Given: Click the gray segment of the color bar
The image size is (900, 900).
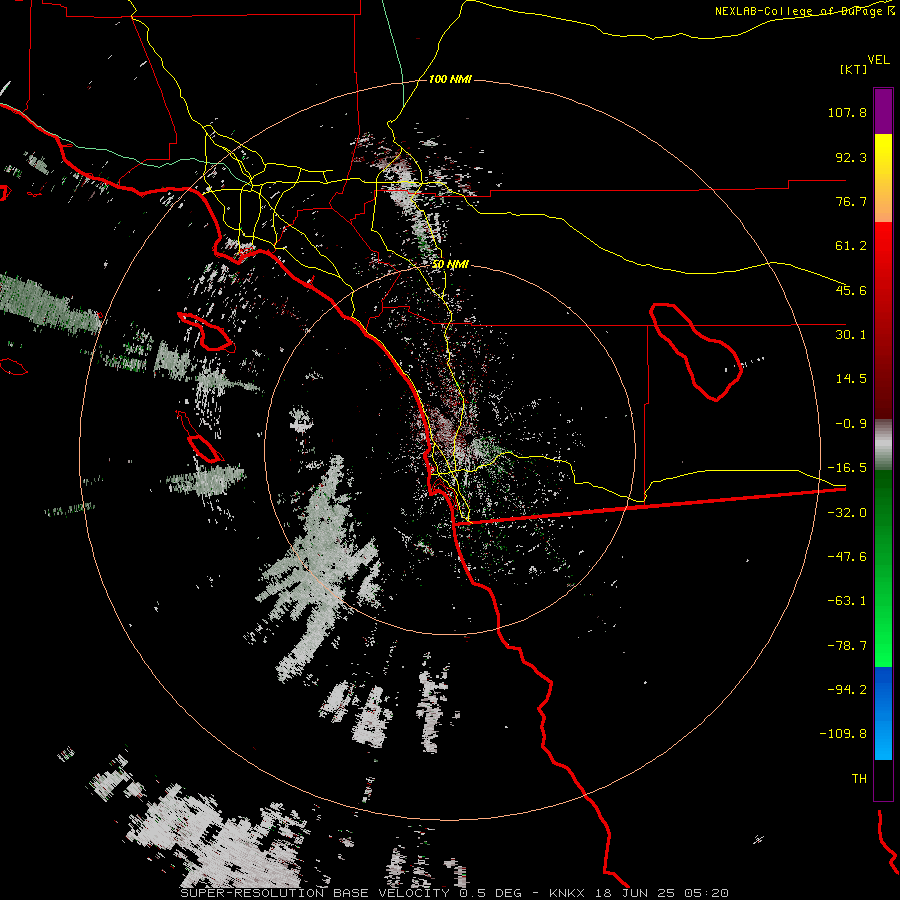Looking at the screenshot, I should pyautogui.click(x=883, y=445).
